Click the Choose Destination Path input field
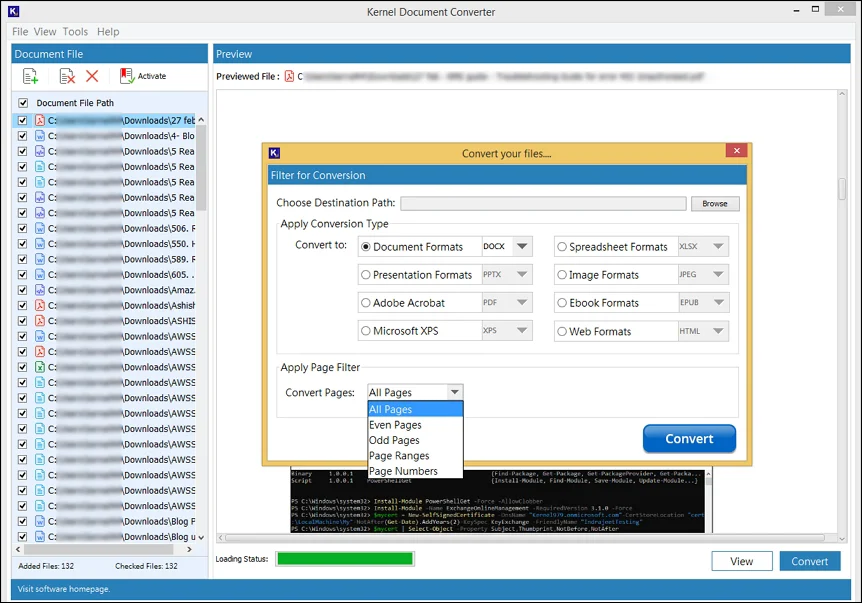The width and height of the screenshot is (862, 603). click(x=543, y=203)
